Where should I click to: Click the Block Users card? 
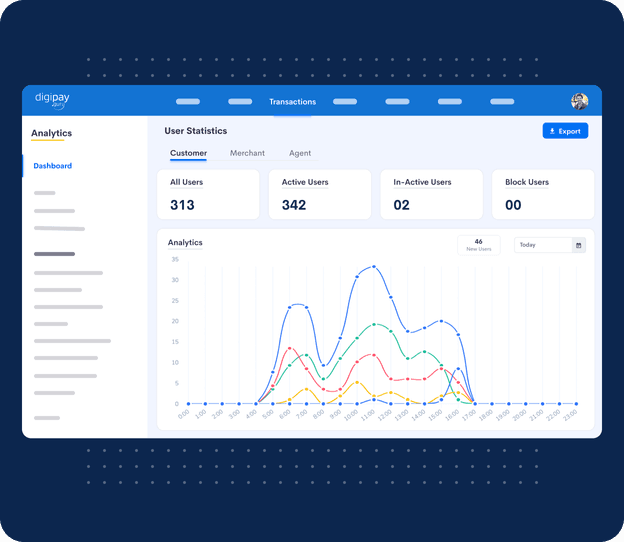pos(543,194)
